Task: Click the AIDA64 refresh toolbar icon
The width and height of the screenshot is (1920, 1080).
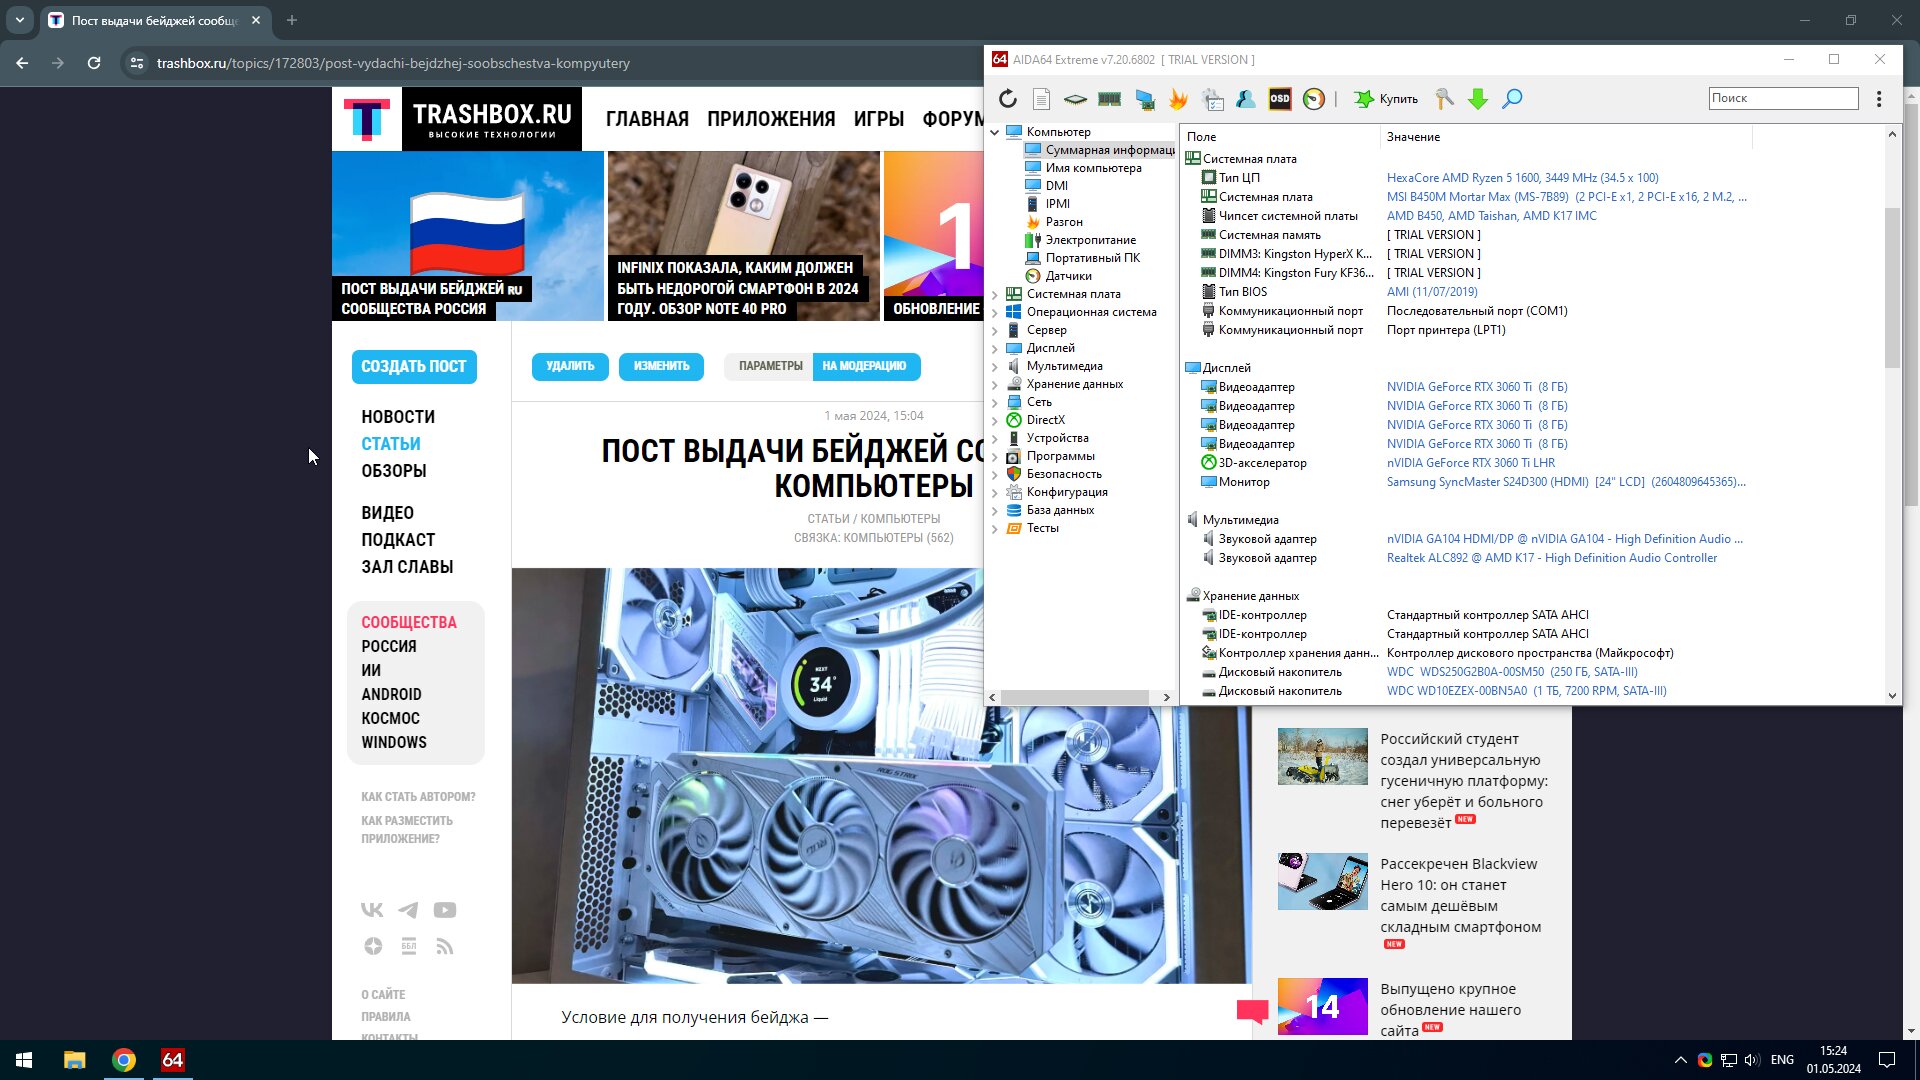Action: 1007,98
